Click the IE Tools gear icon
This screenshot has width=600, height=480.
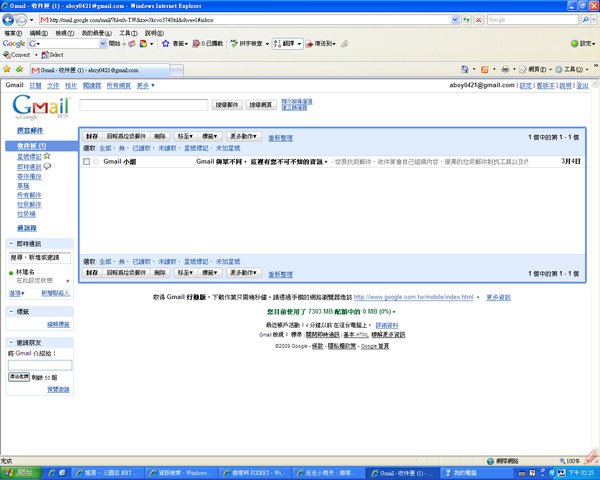pos(559,70)
